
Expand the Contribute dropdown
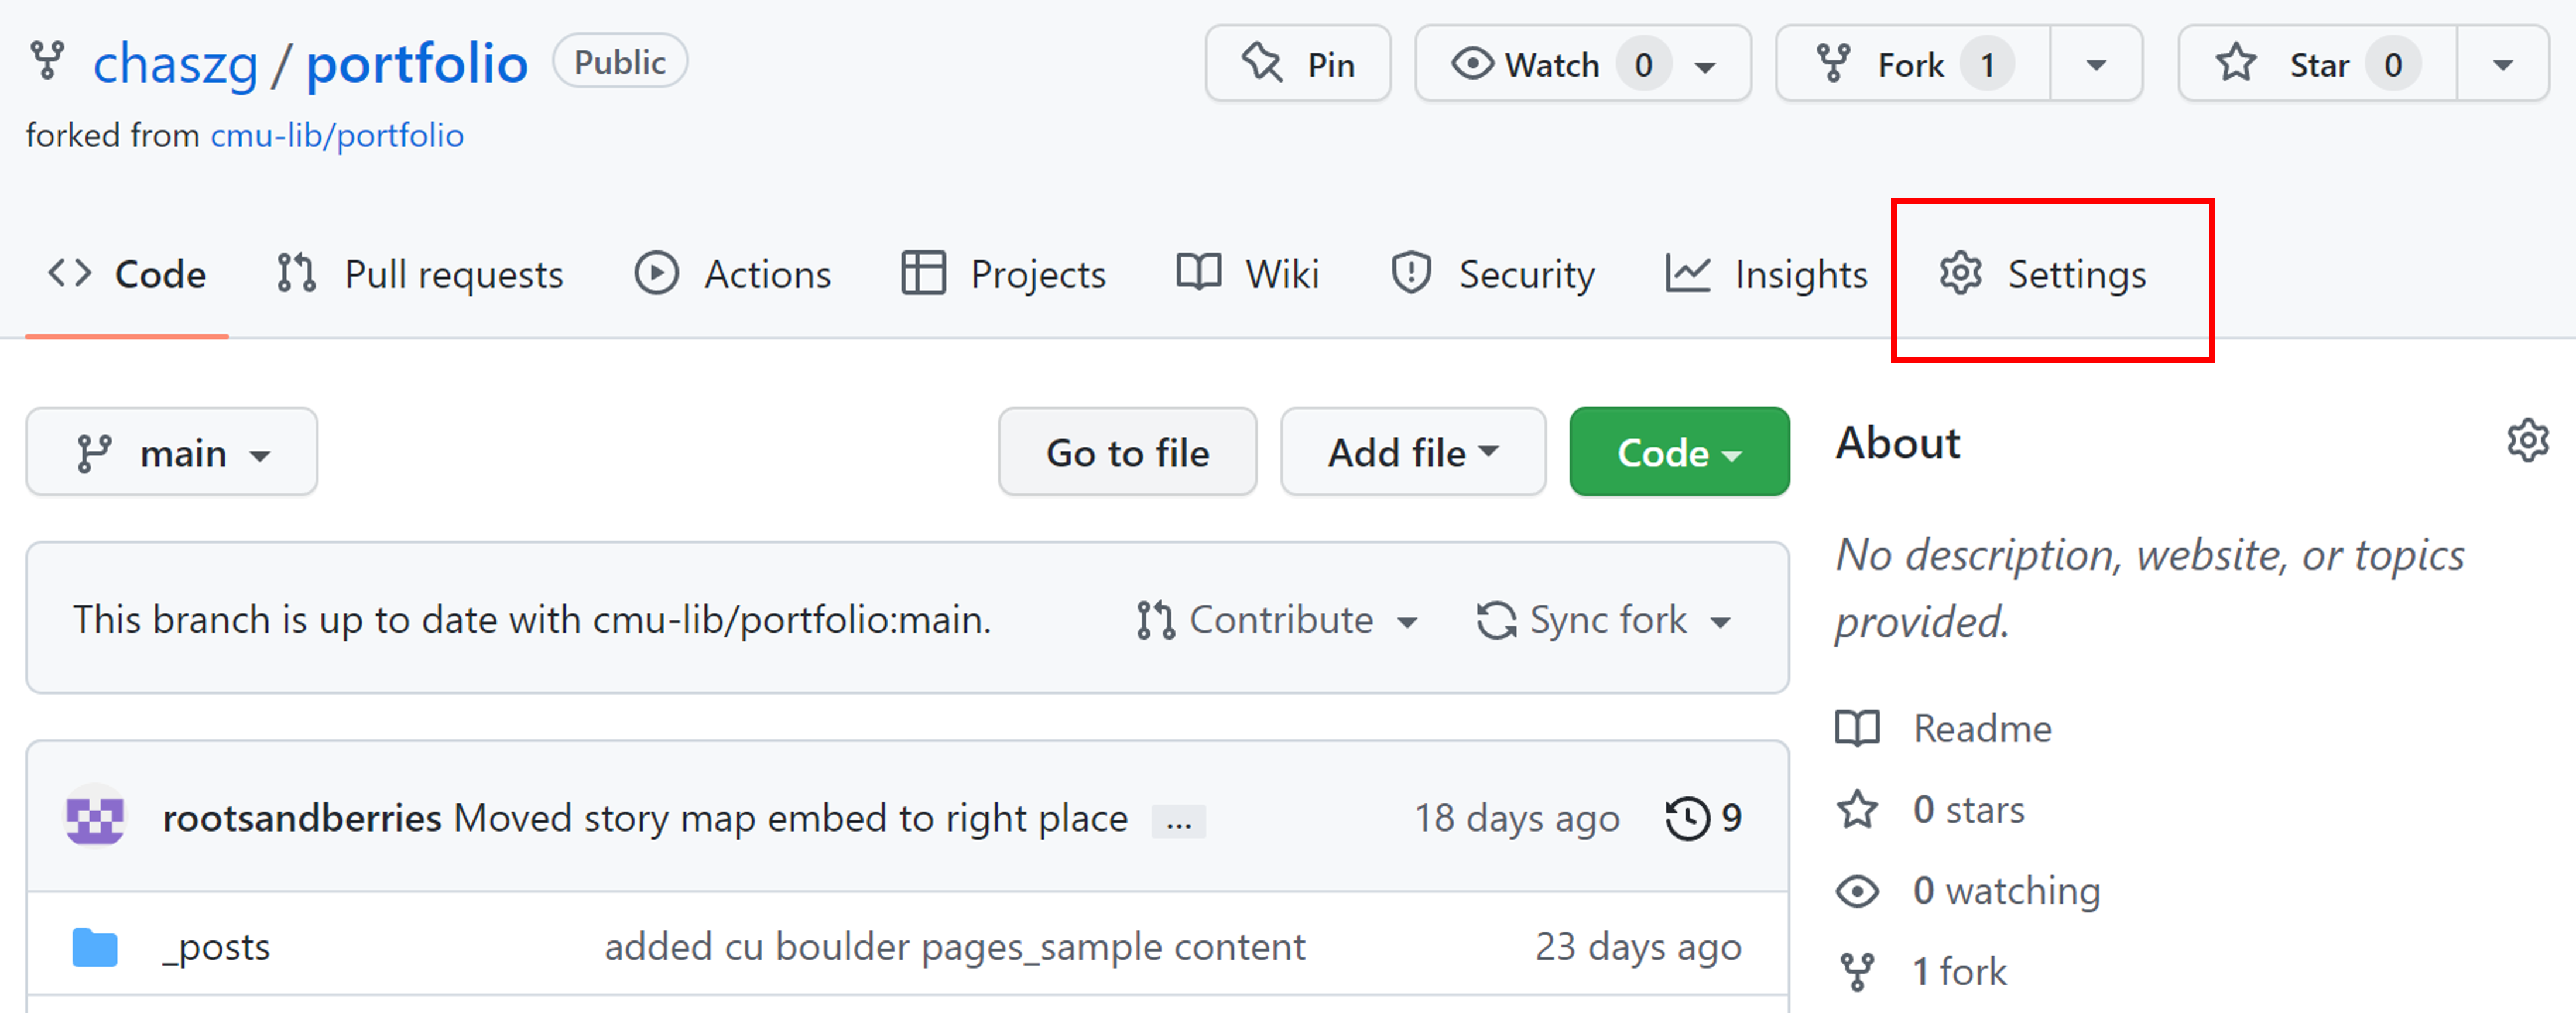pos(1277,620)
